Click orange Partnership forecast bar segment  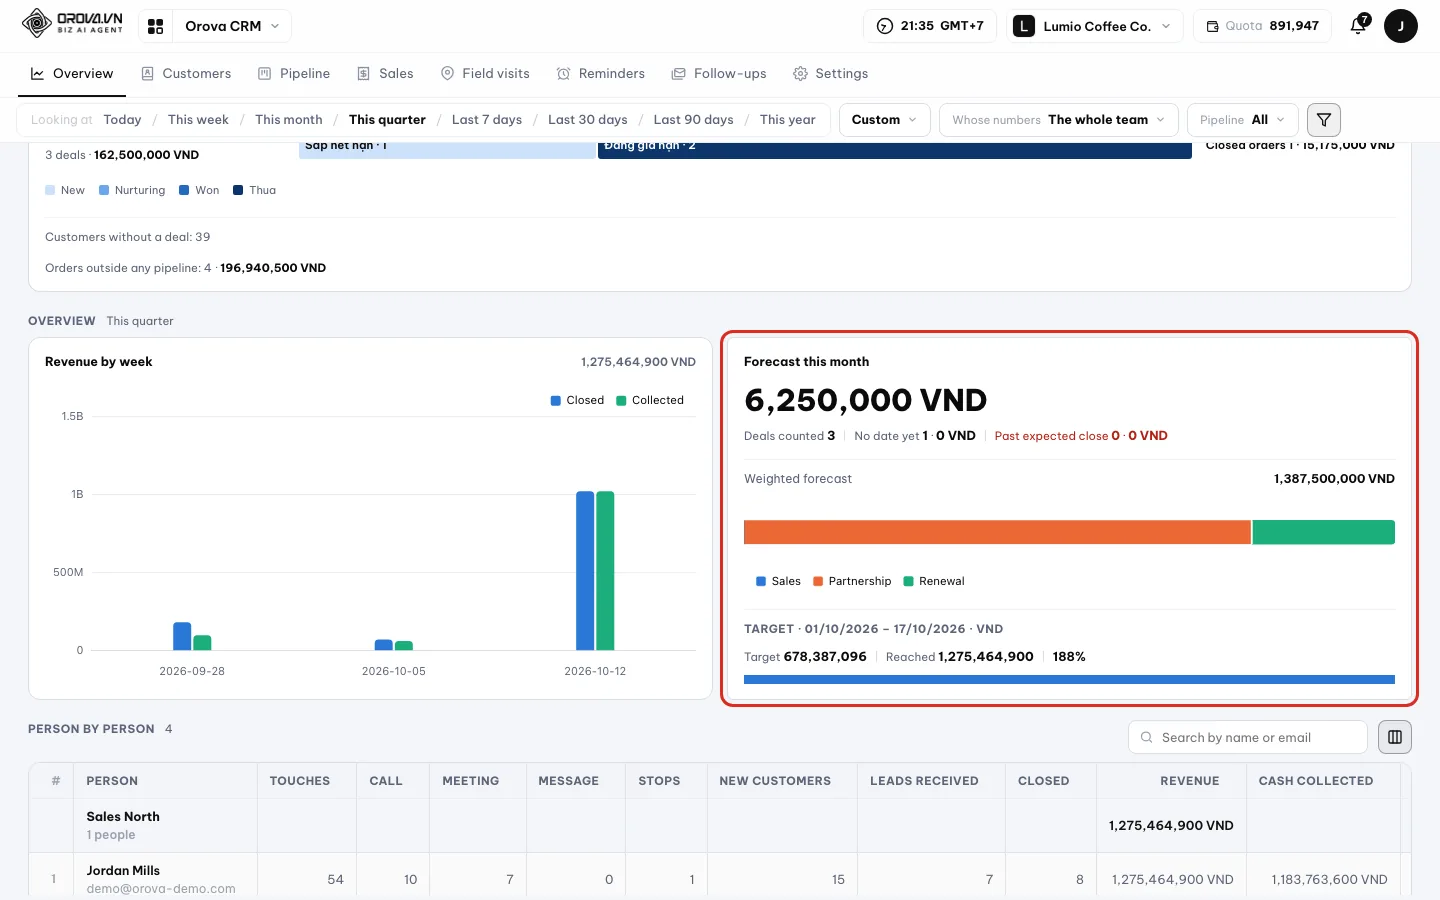pos(997,532)
